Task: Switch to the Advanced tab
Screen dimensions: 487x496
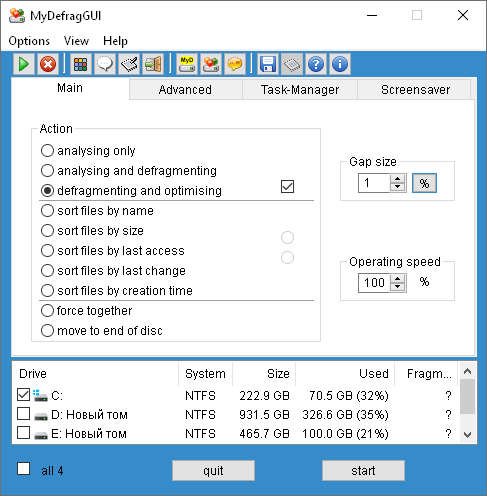Action: [185, 90]
